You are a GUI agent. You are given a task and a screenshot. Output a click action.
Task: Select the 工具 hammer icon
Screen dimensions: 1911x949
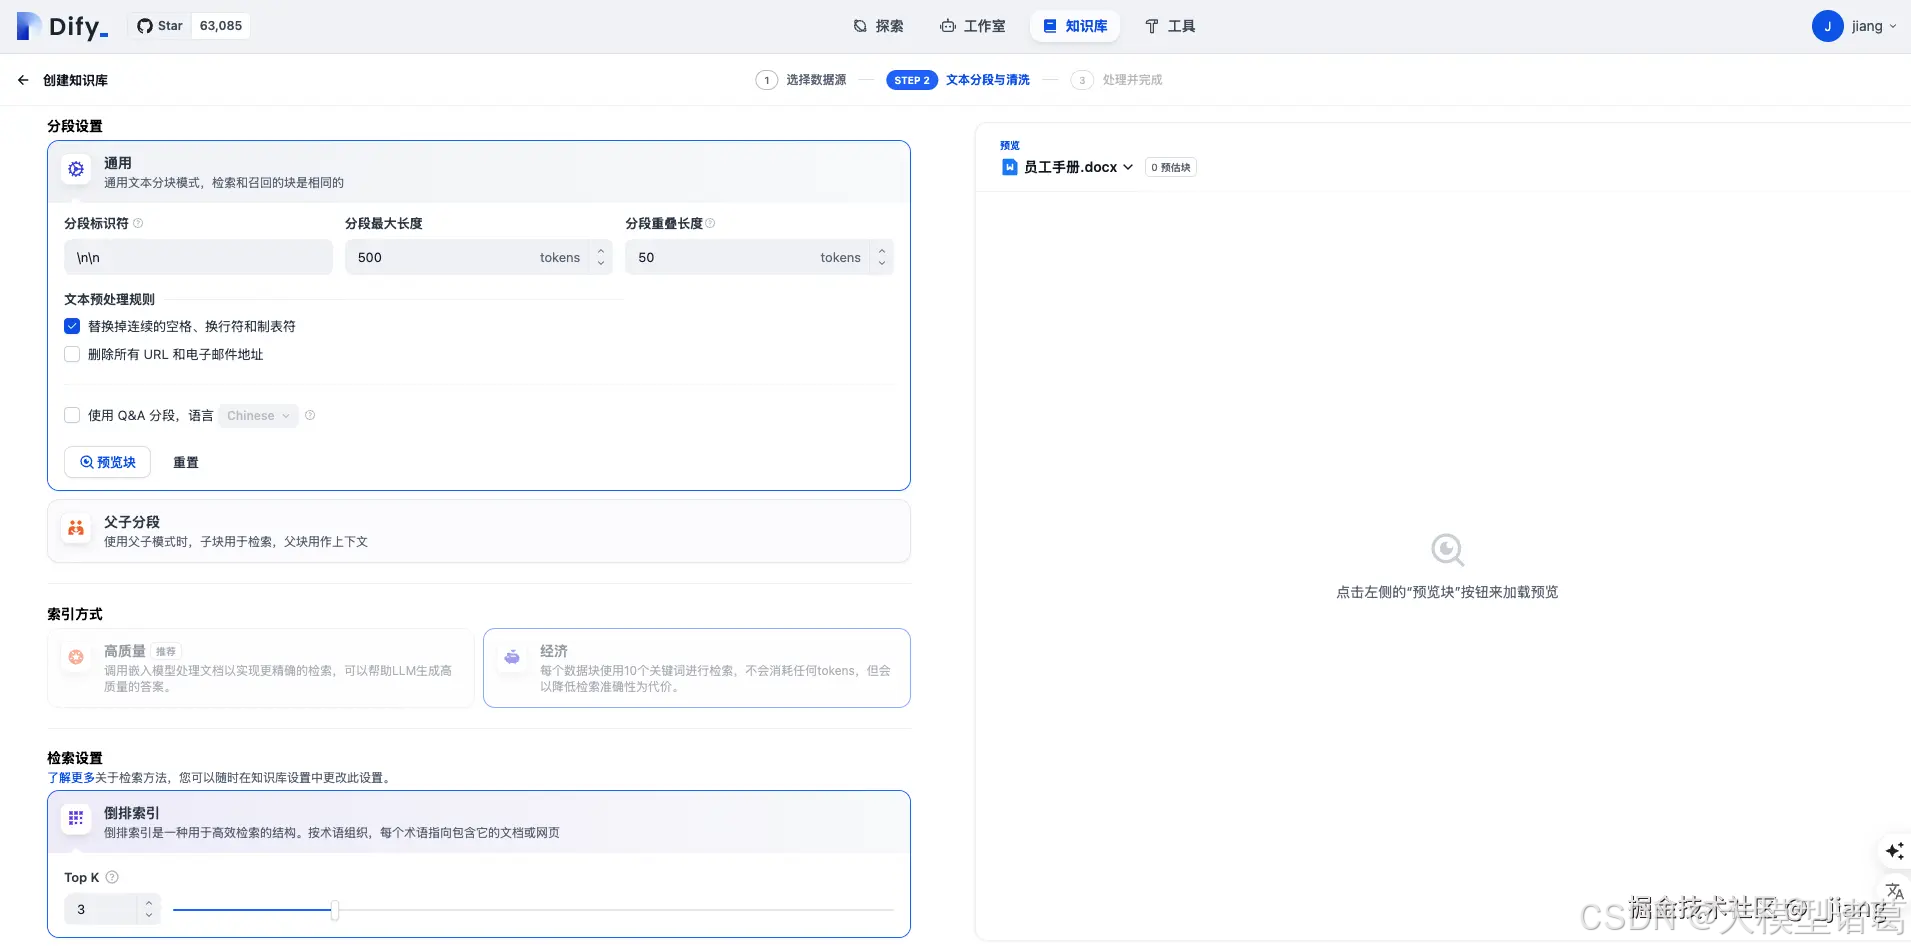tap(1152, 25)
